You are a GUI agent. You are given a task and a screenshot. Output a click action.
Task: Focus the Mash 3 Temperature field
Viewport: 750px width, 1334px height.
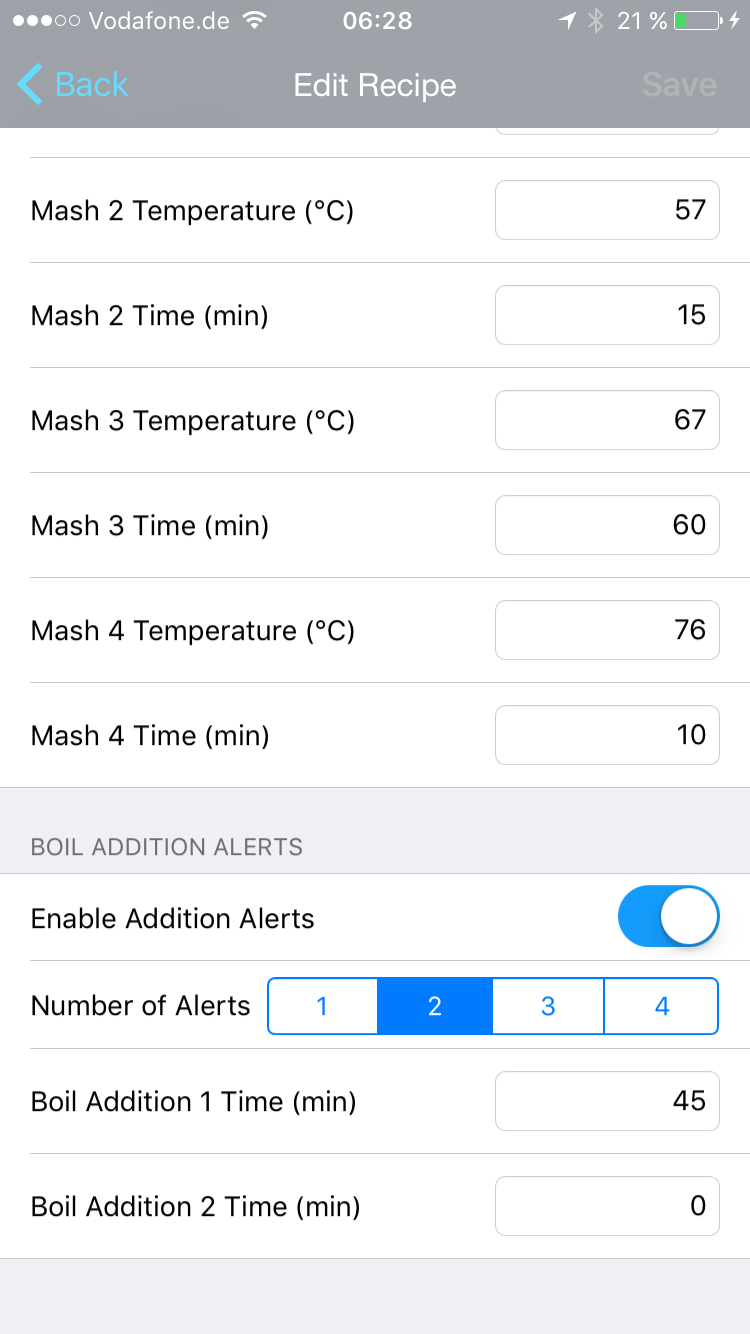pos(607,420)
